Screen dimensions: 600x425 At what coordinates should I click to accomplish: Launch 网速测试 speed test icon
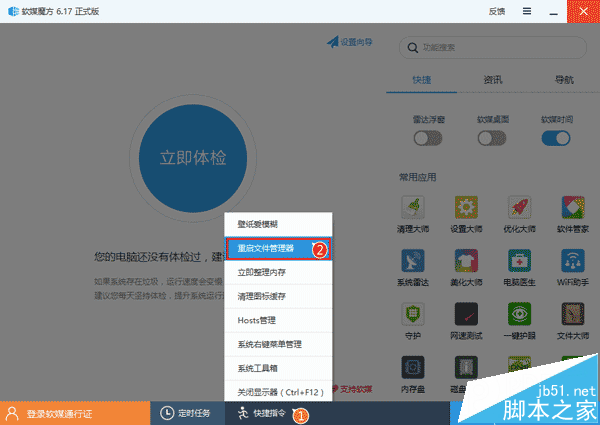click(466, 314)
